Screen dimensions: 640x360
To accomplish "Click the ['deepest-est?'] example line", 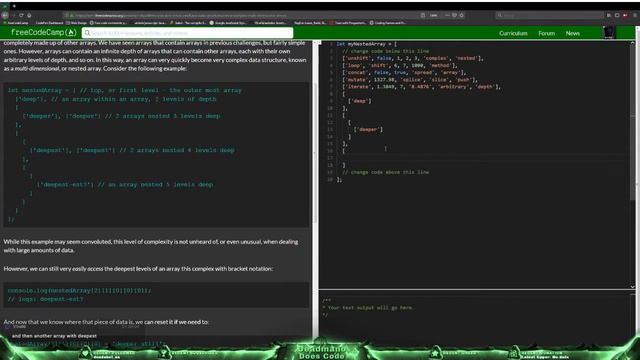I will coord(124,184).
